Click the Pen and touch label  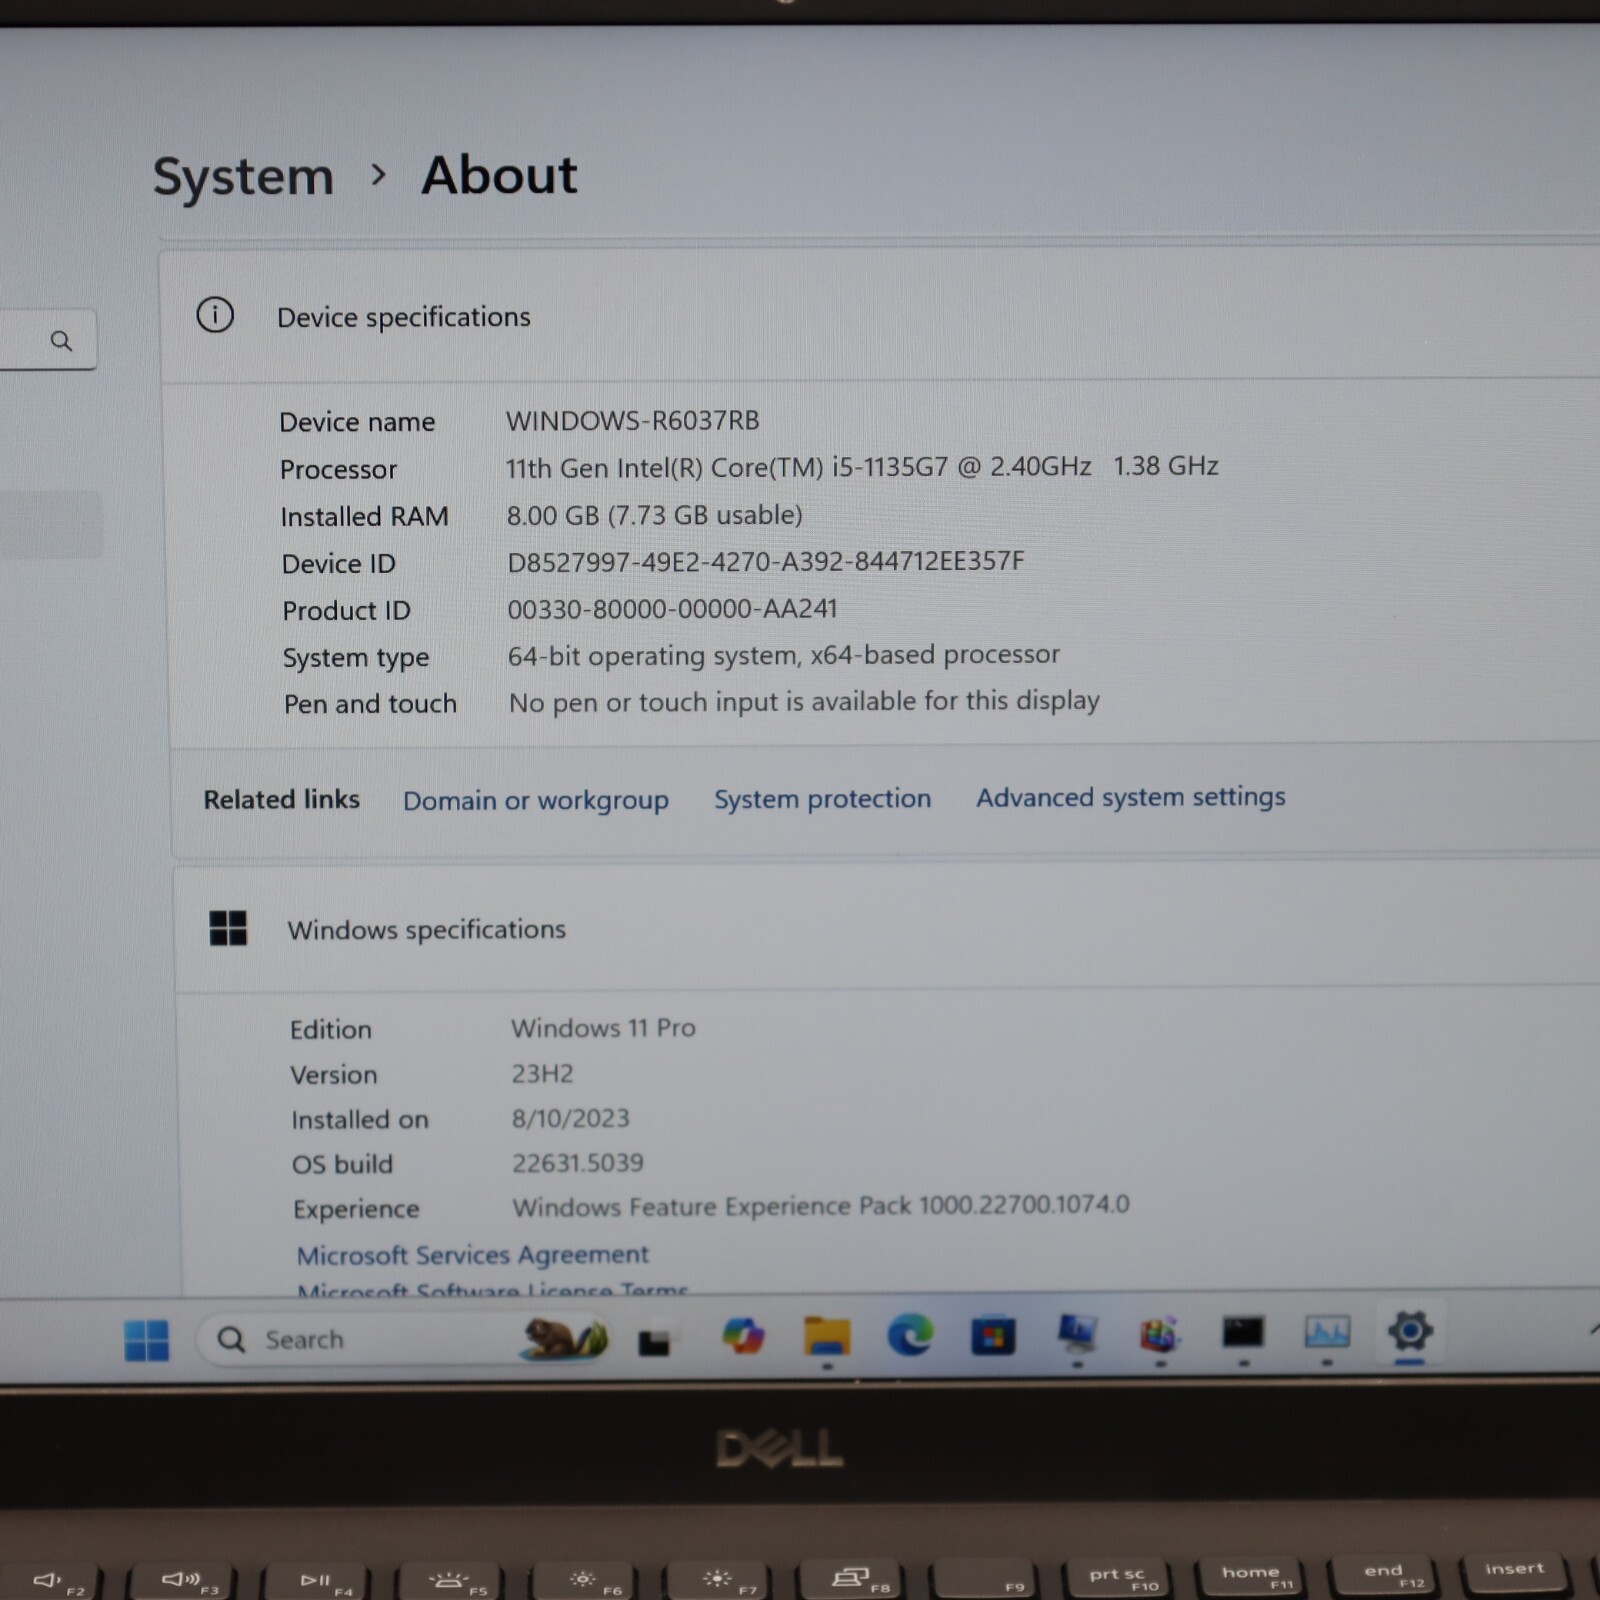370,704
